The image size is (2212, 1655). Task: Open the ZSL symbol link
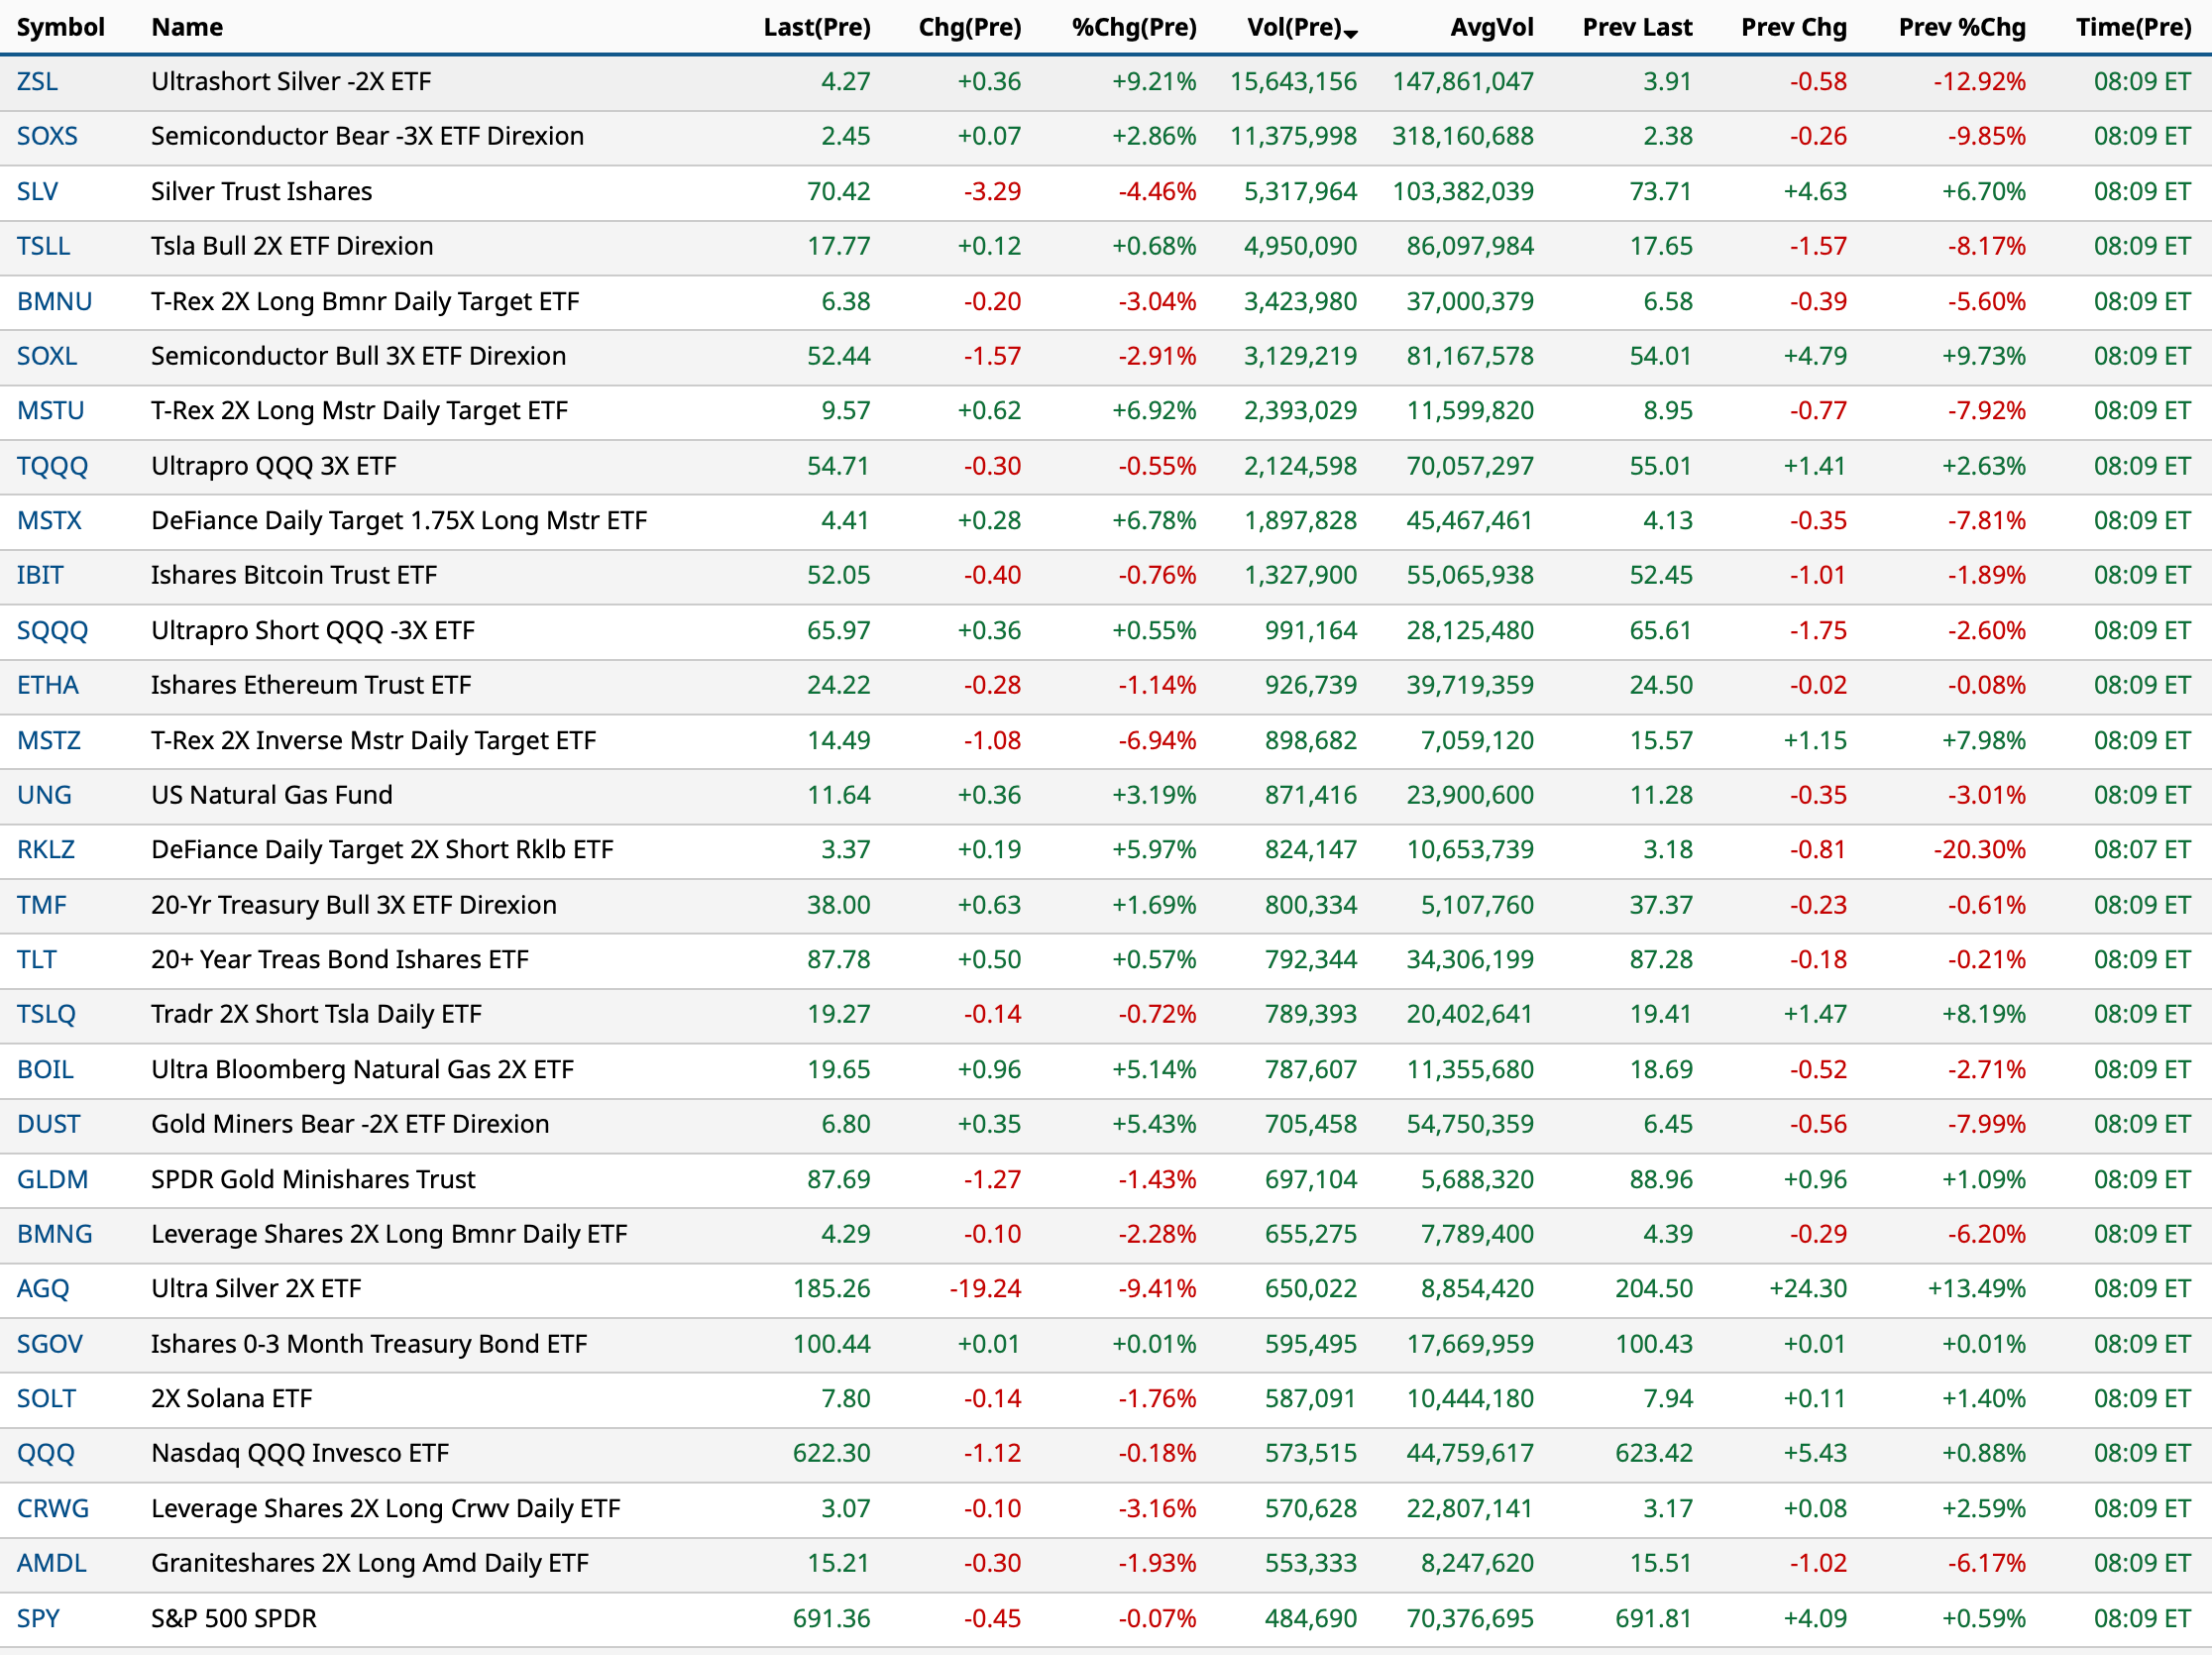pos(37,82)
